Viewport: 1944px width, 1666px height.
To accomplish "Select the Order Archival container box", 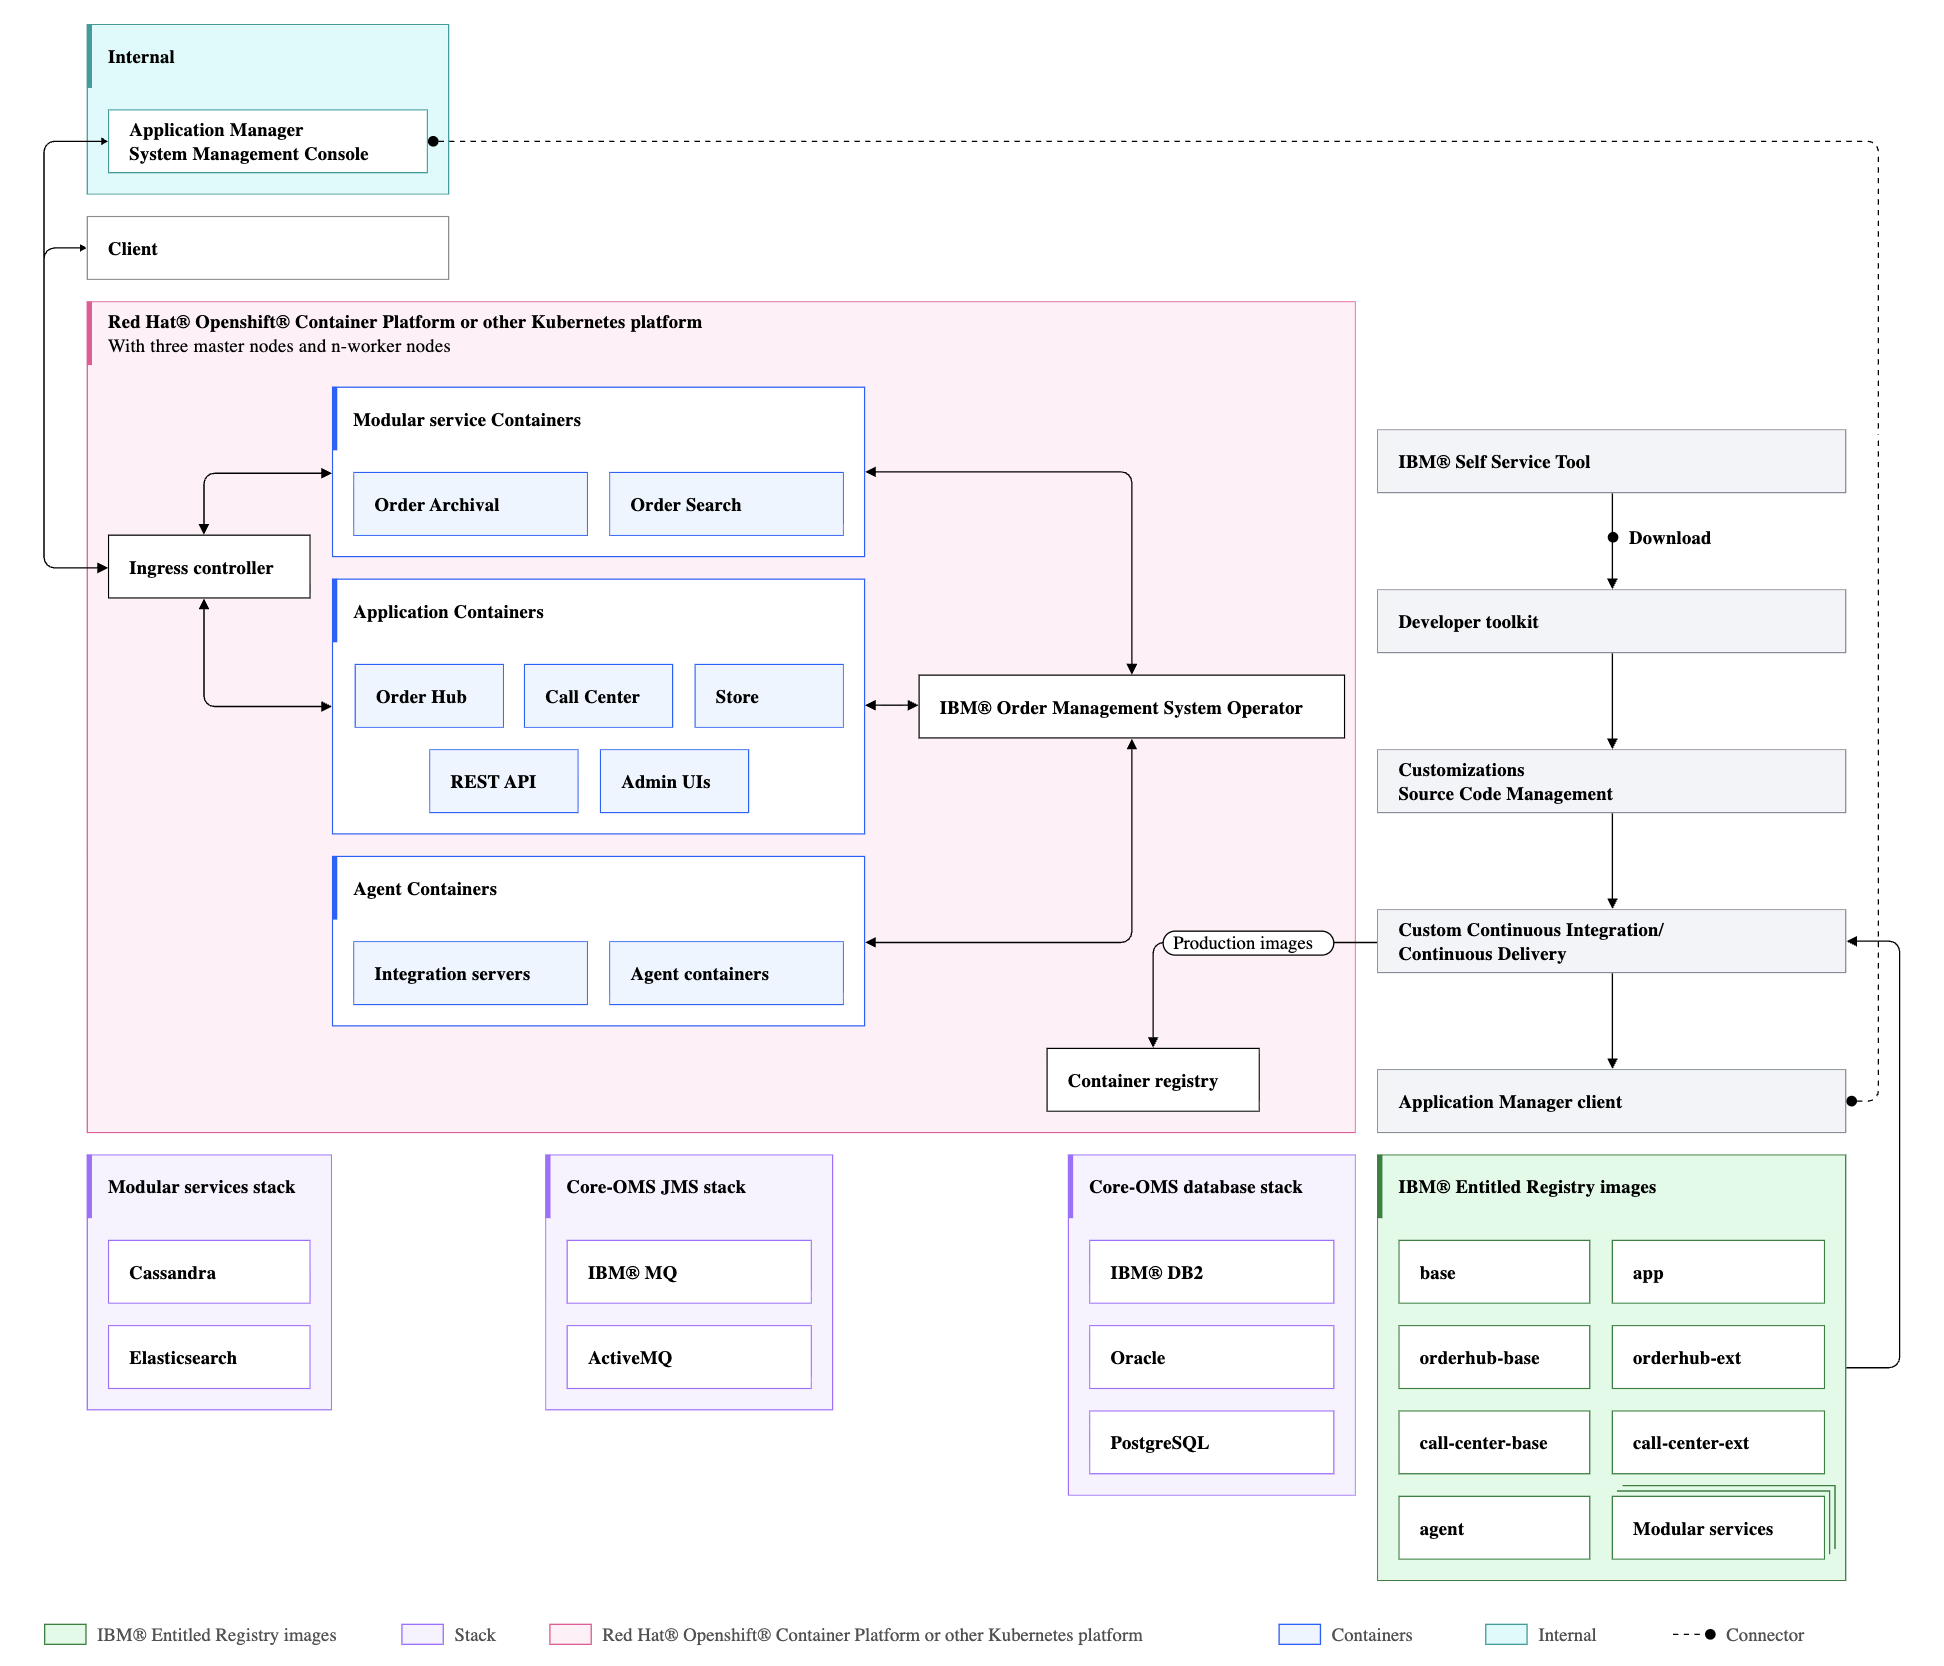I will click(469, 503).
